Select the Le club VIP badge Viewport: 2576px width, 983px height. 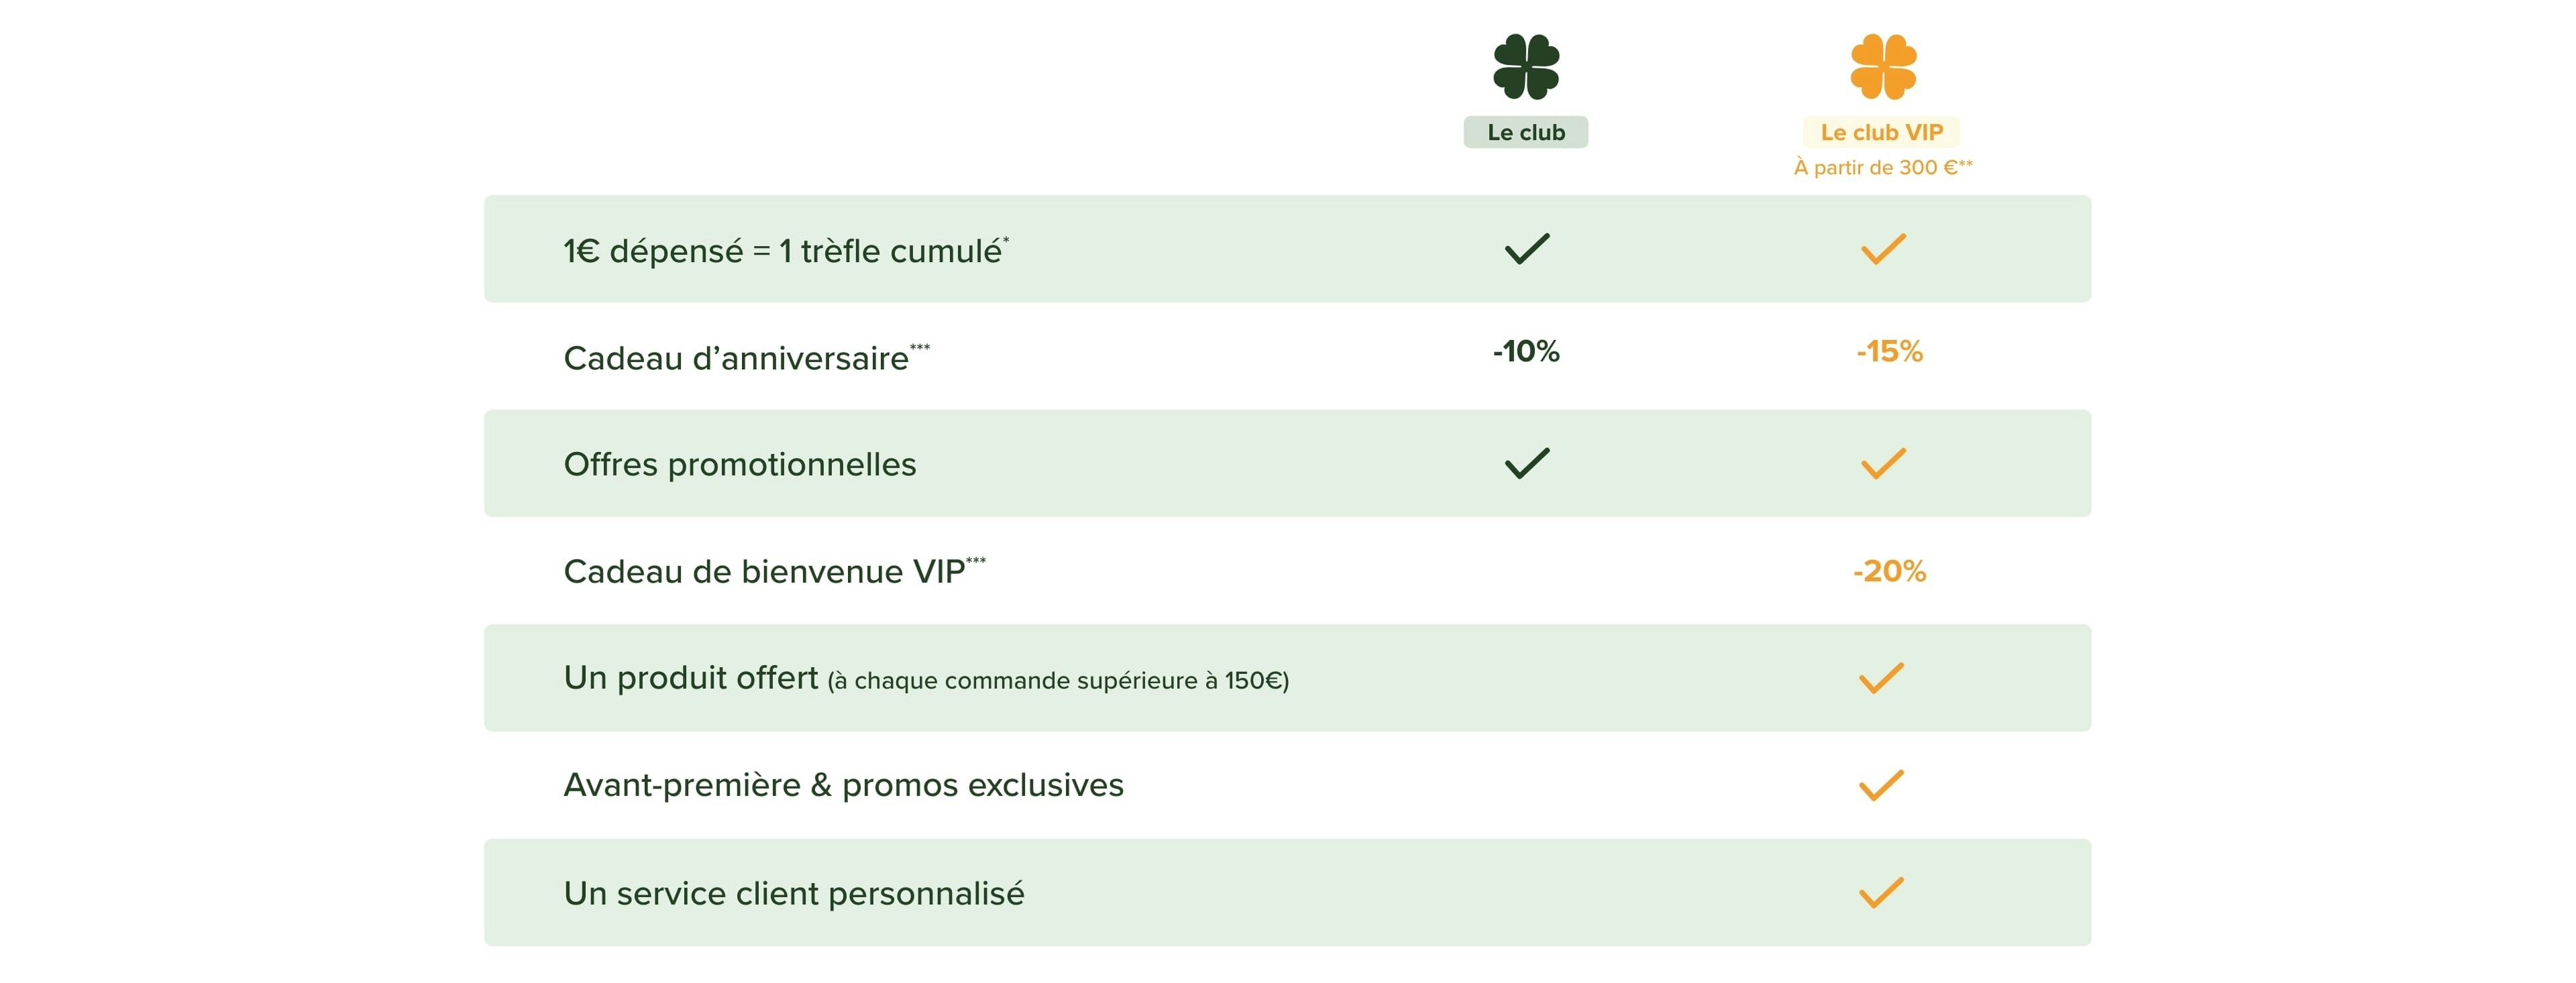click(1881, 132)
